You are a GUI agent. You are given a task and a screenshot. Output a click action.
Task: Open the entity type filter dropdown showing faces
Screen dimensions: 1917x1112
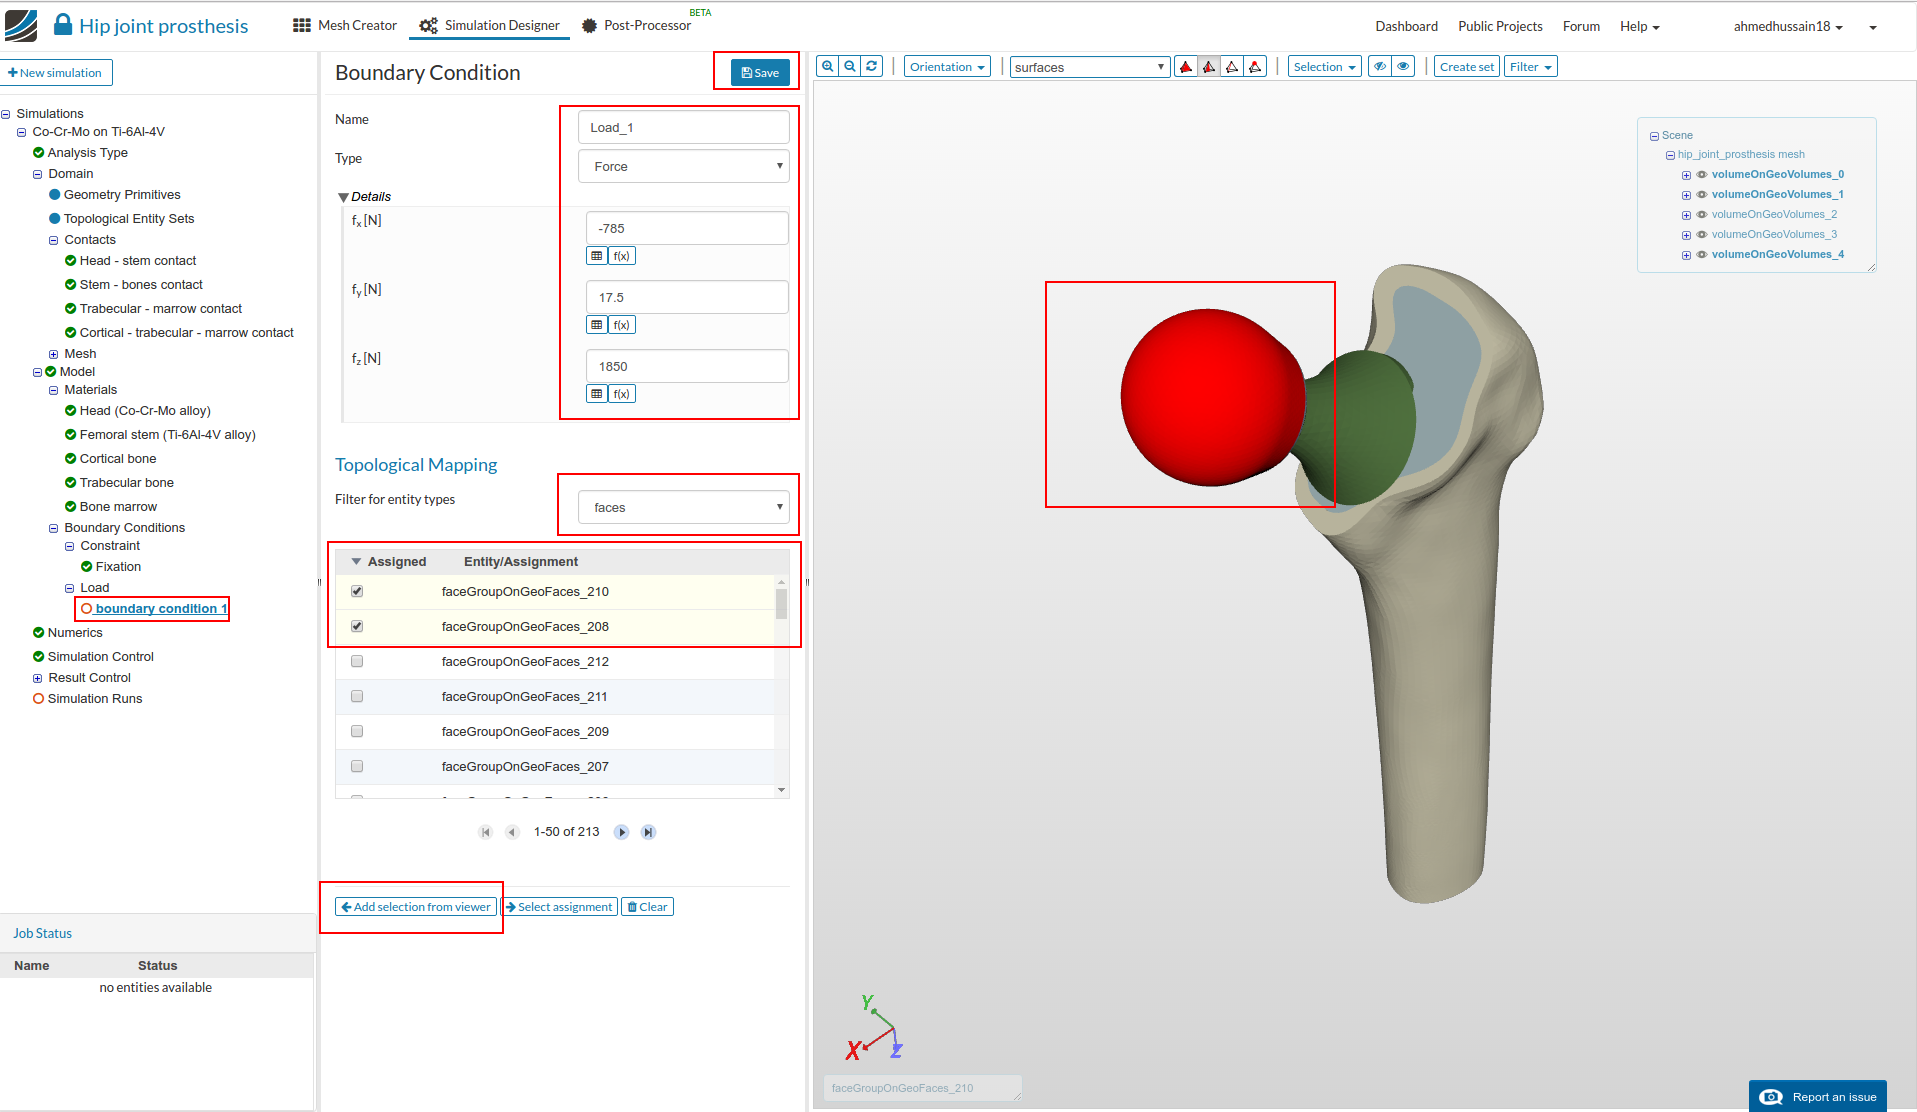coord(684,508)
